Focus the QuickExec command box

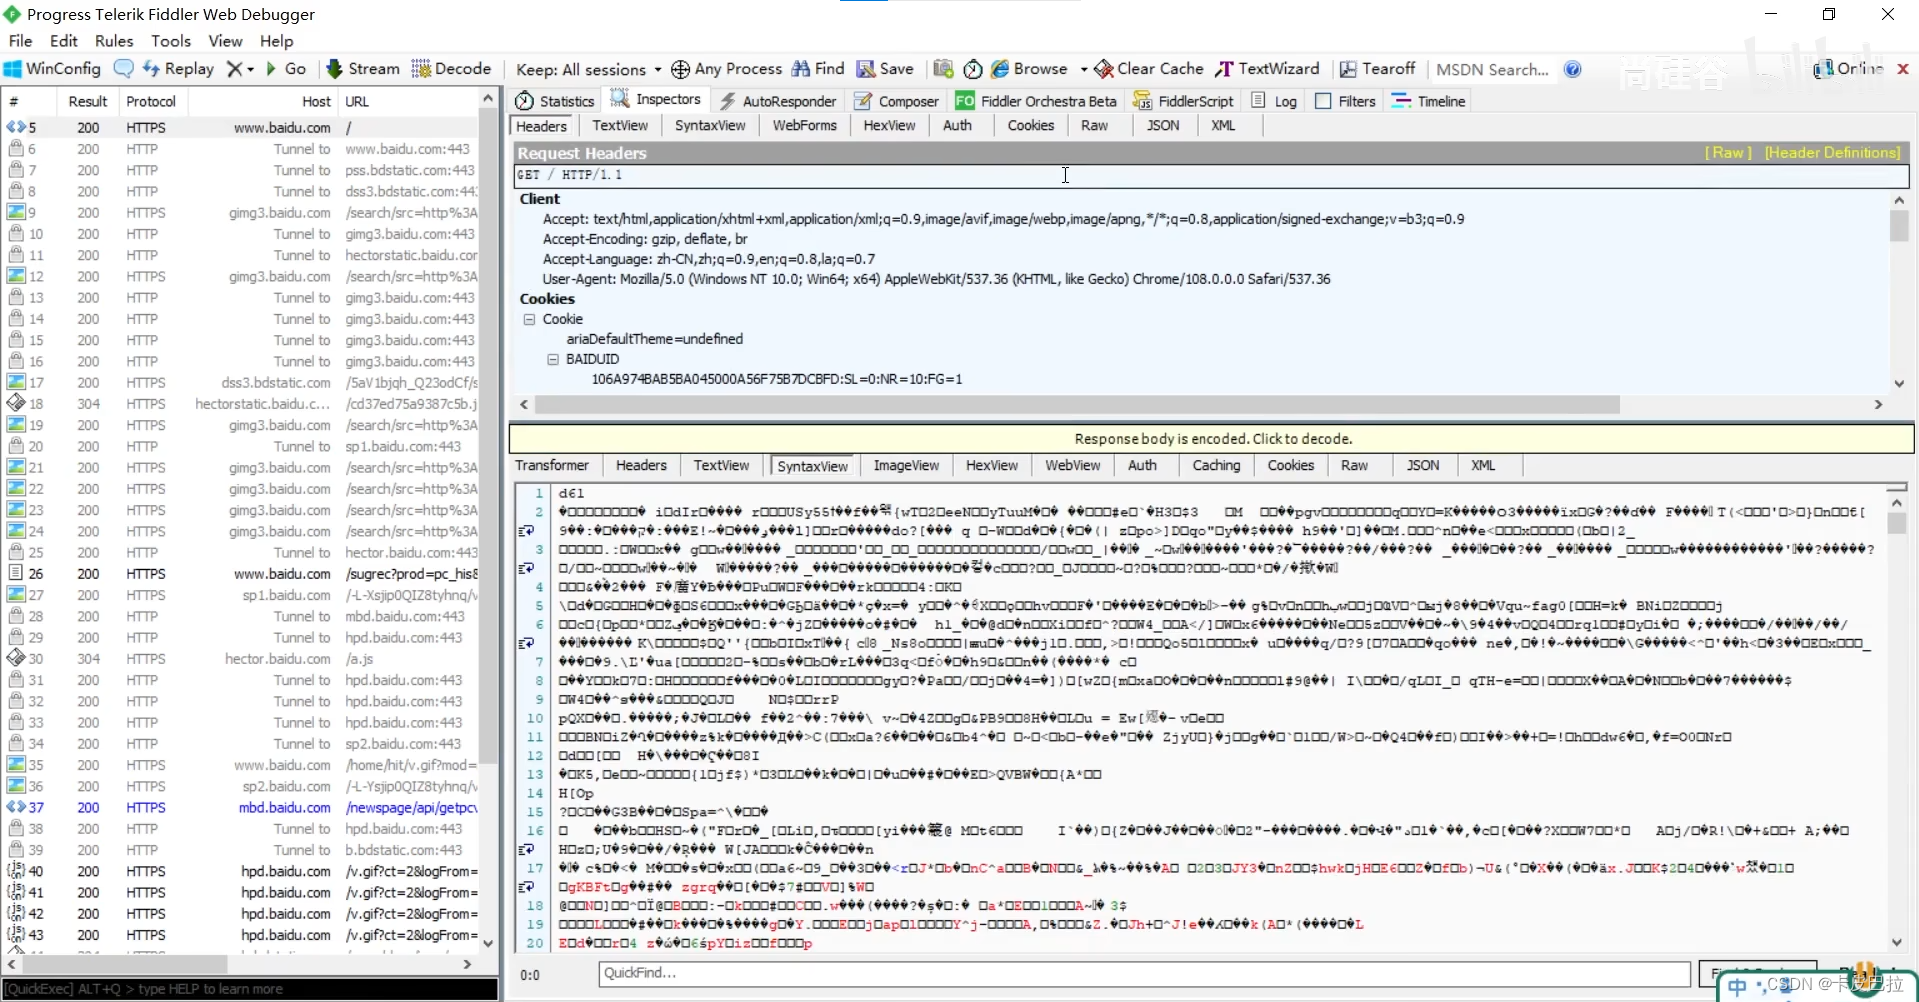[250, 989]
